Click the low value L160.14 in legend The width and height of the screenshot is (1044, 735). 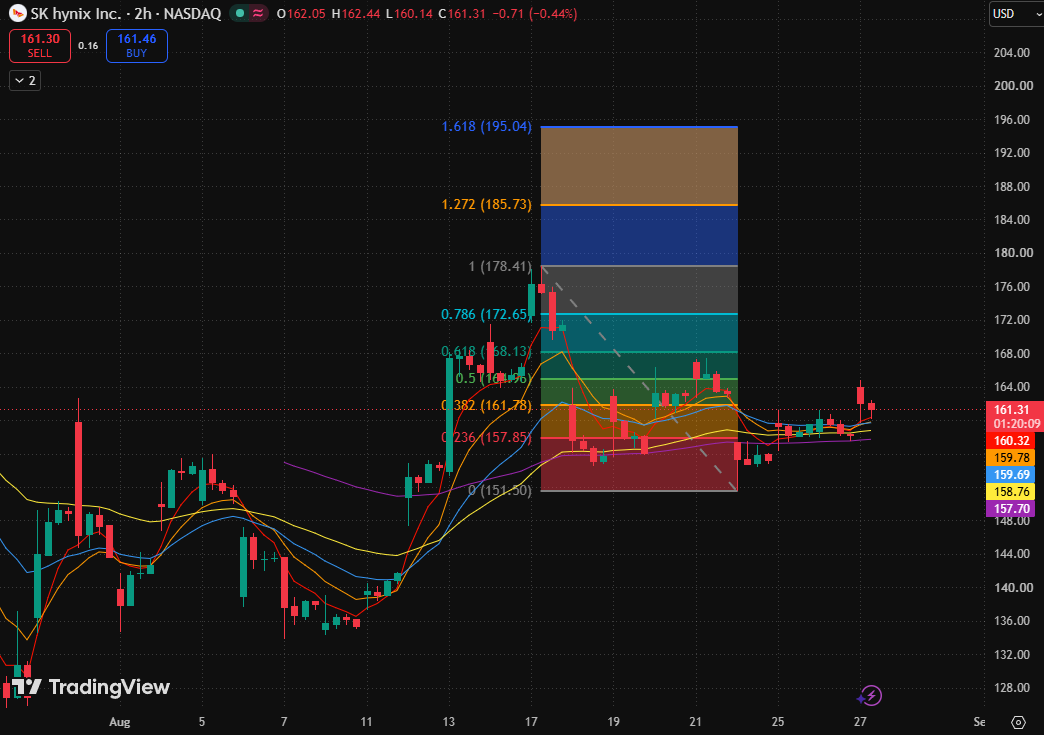pyautogui.click(x=409, y=13)
